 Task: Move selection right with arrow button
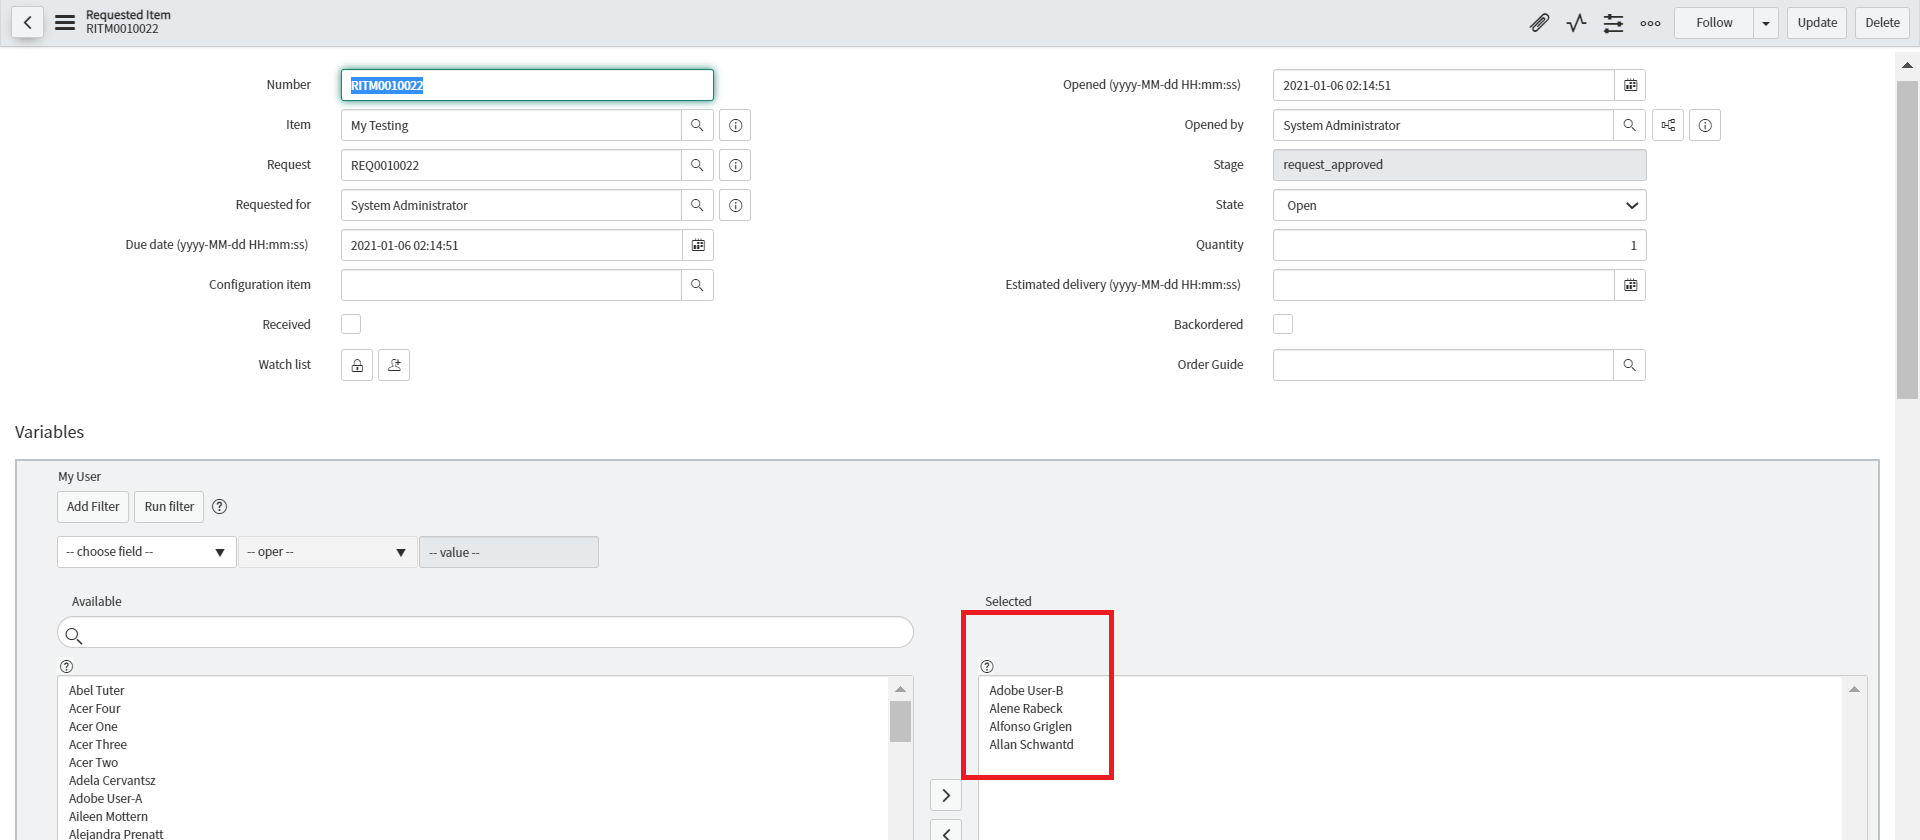(946, 796)
